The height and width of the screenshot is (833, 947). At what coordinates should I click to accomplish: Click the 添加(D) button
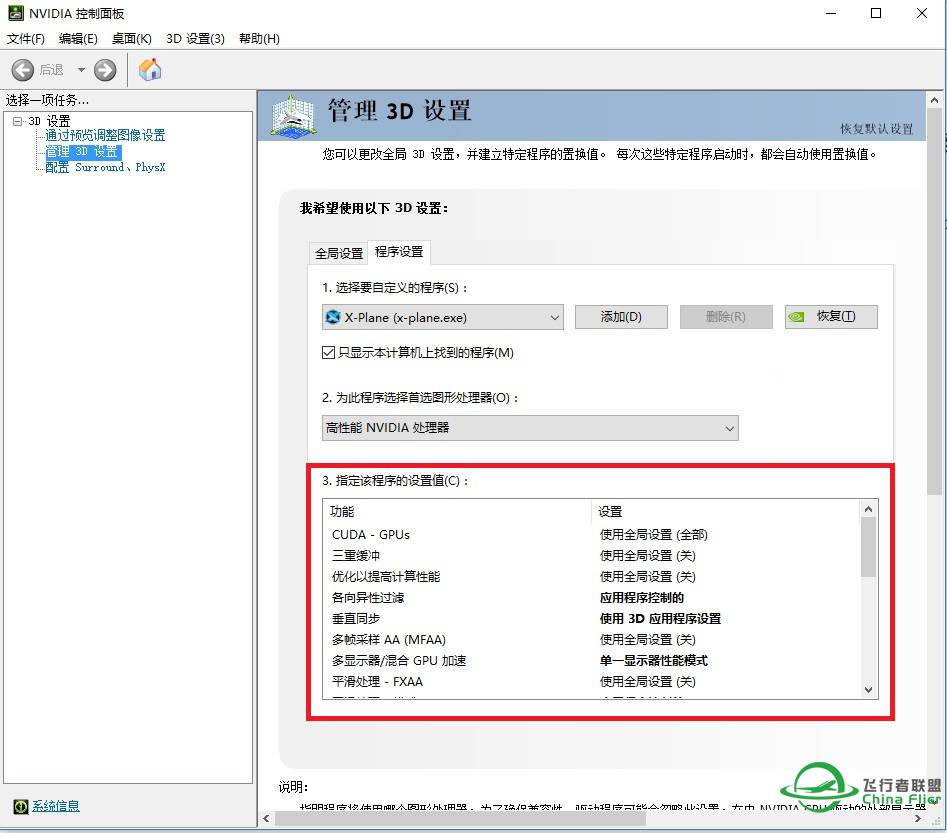point(621,316)
